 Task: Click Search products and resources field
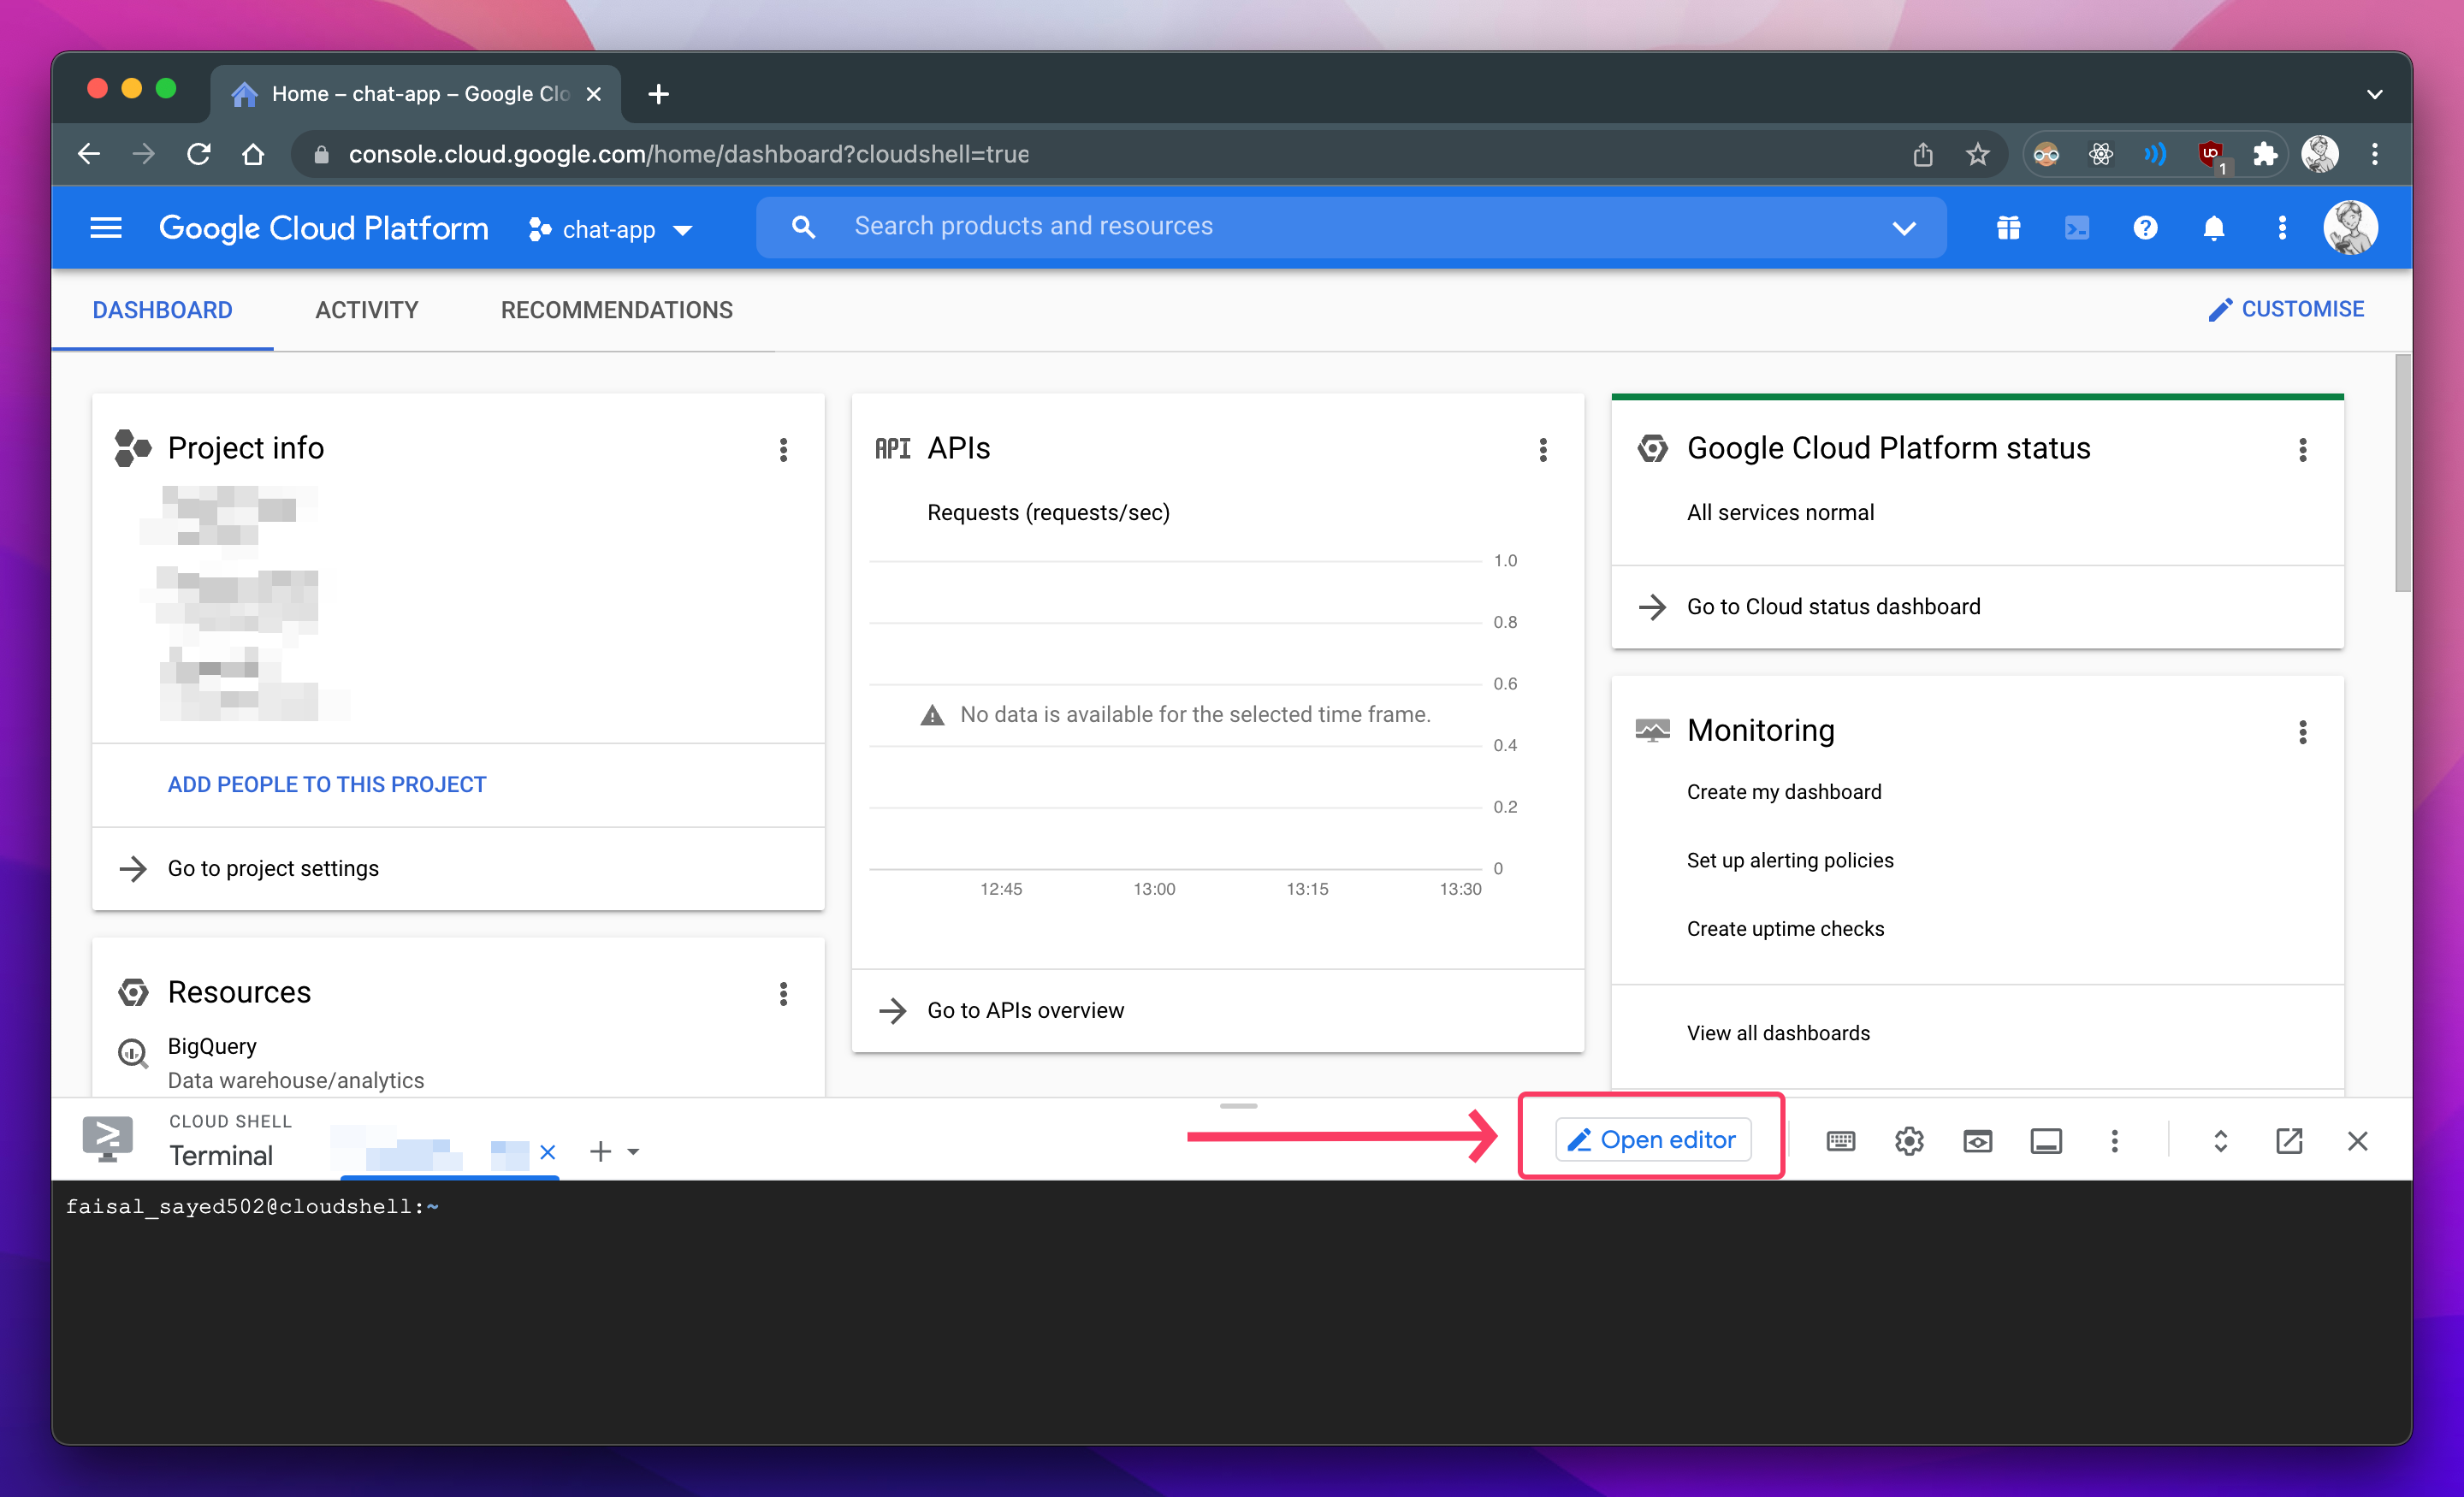(1350, 227)
